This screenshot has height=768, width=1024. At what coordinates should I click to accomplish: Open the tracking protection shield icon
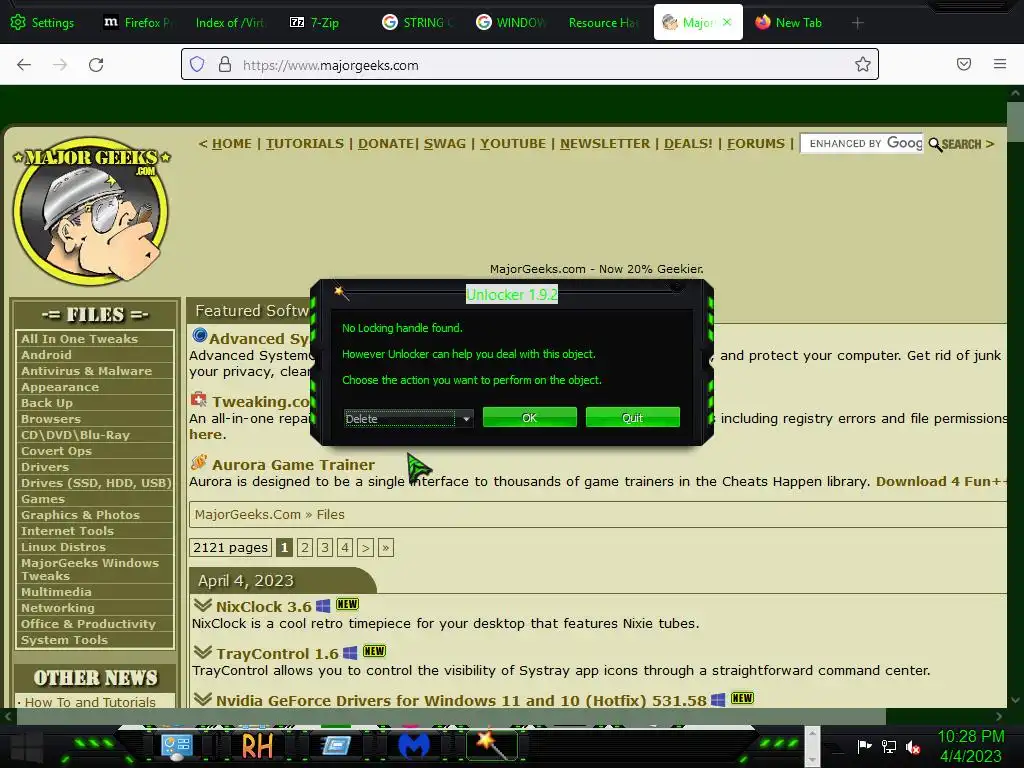(197, 64)
